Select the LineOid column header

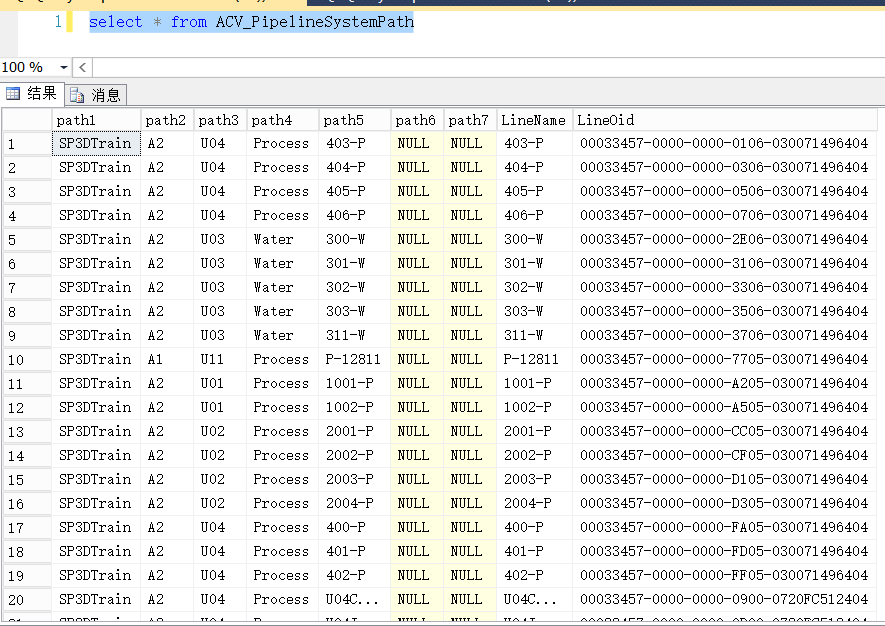[x=725, y=120]
